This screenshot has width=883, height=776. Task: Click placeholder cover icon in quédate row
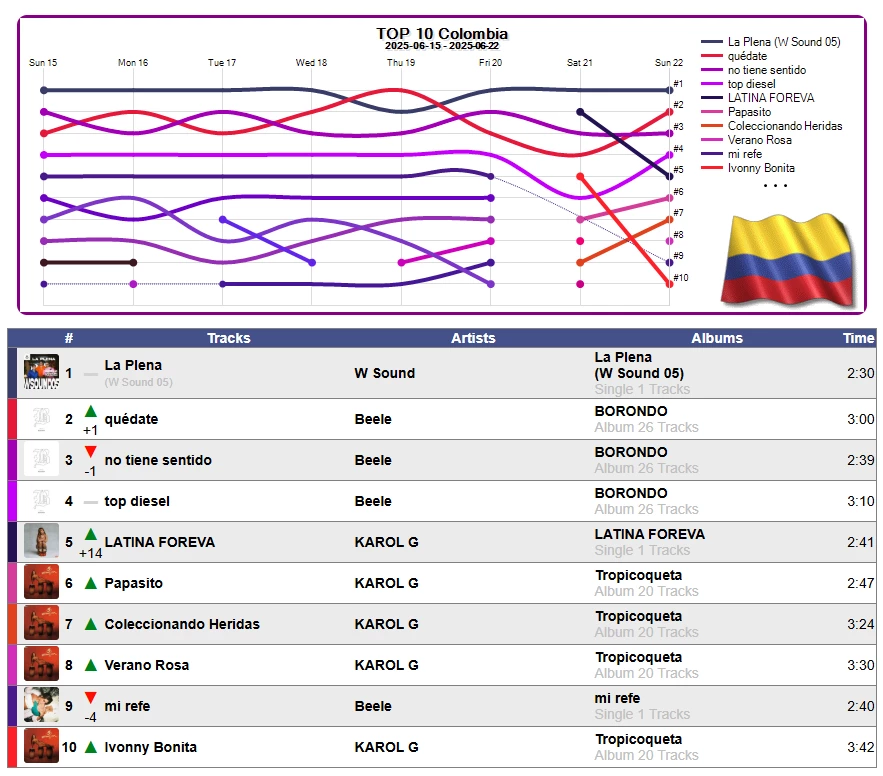click(x=41, y=419)
